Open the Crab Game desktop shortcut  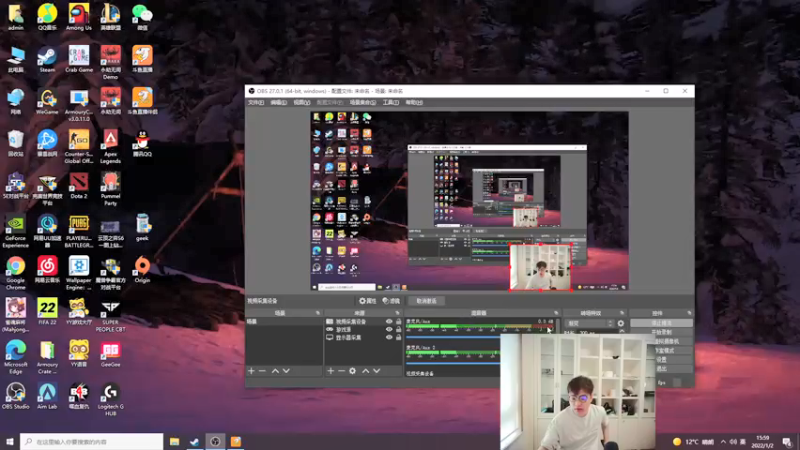[x=79, y=60]
